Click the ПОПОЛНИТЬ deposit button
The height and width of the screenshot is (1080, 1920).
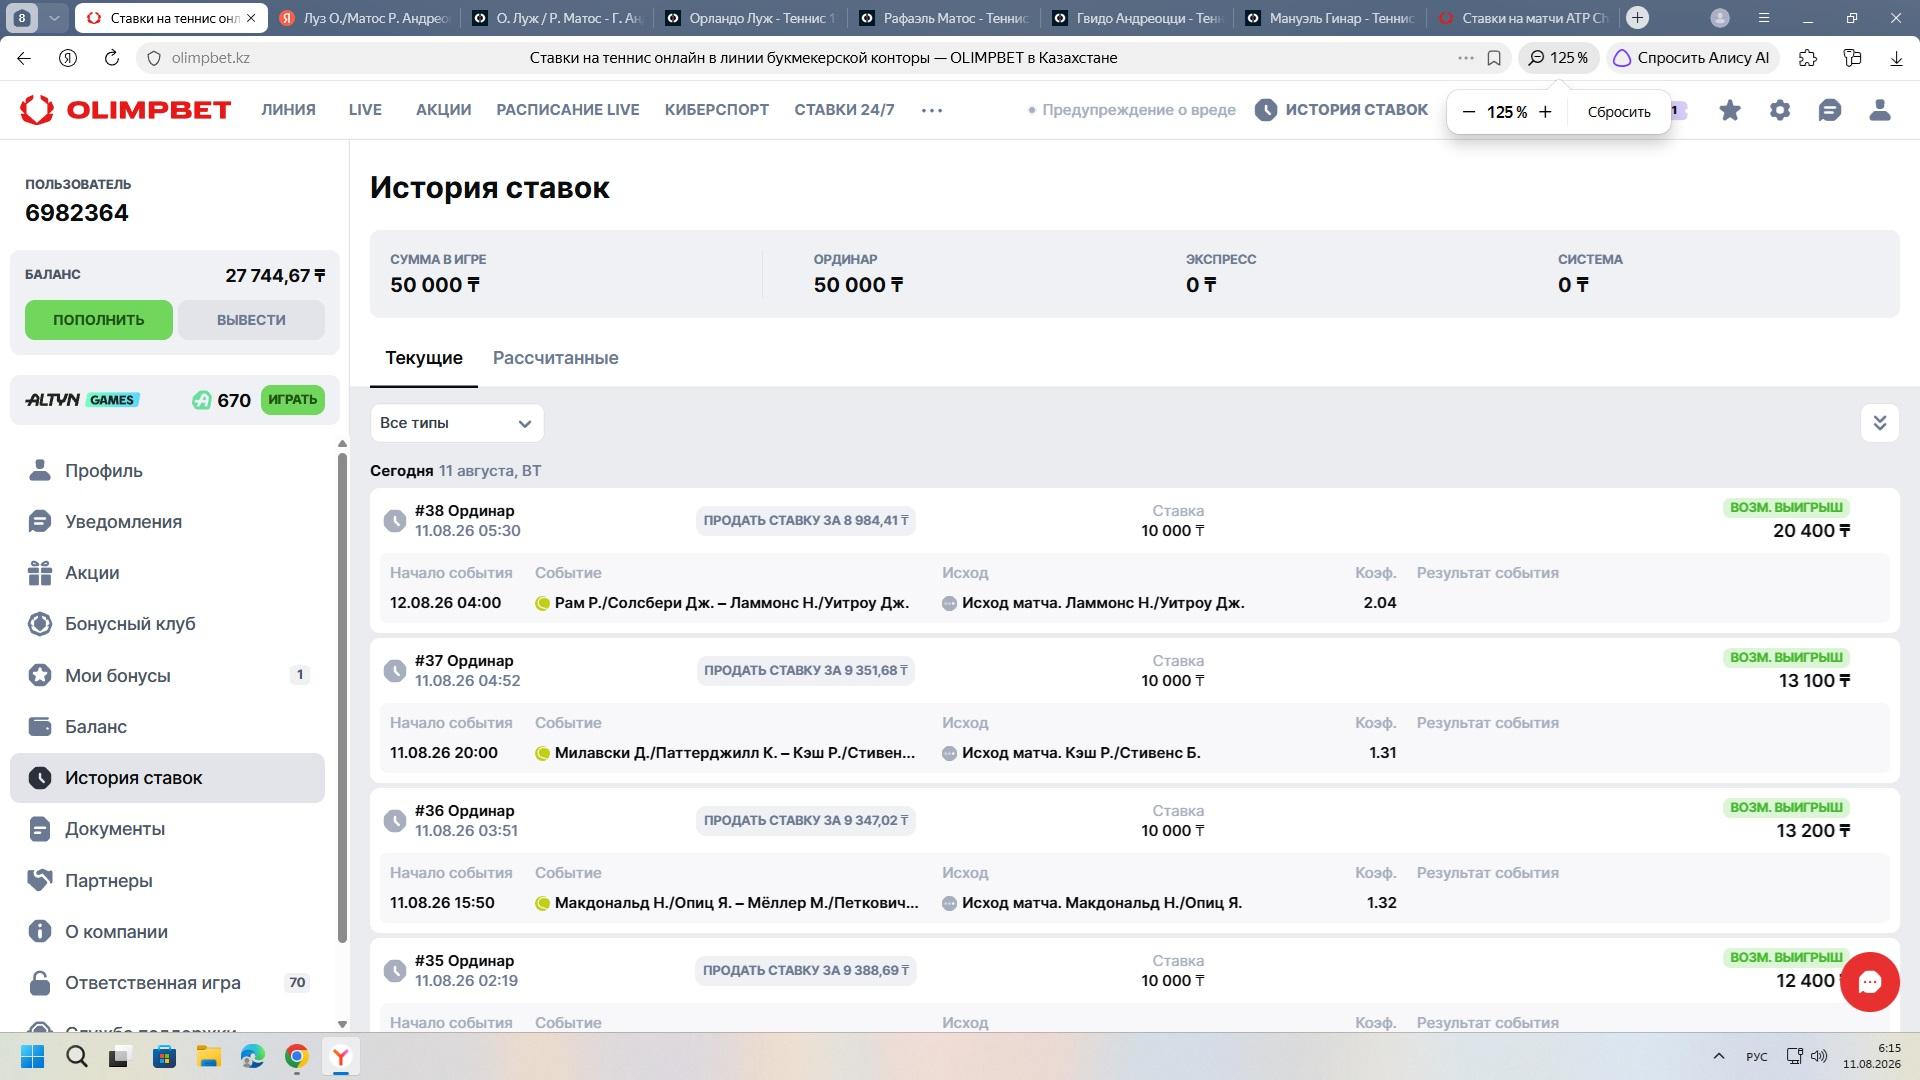tap(99, 320)
